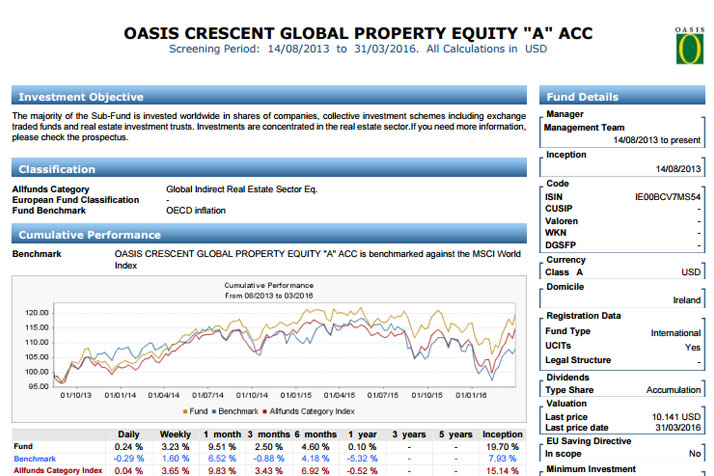Click the Allfunds Category Index Inception return 15.14 %
Viewport: 714px width, 476px height.
[x=502, y=471]
